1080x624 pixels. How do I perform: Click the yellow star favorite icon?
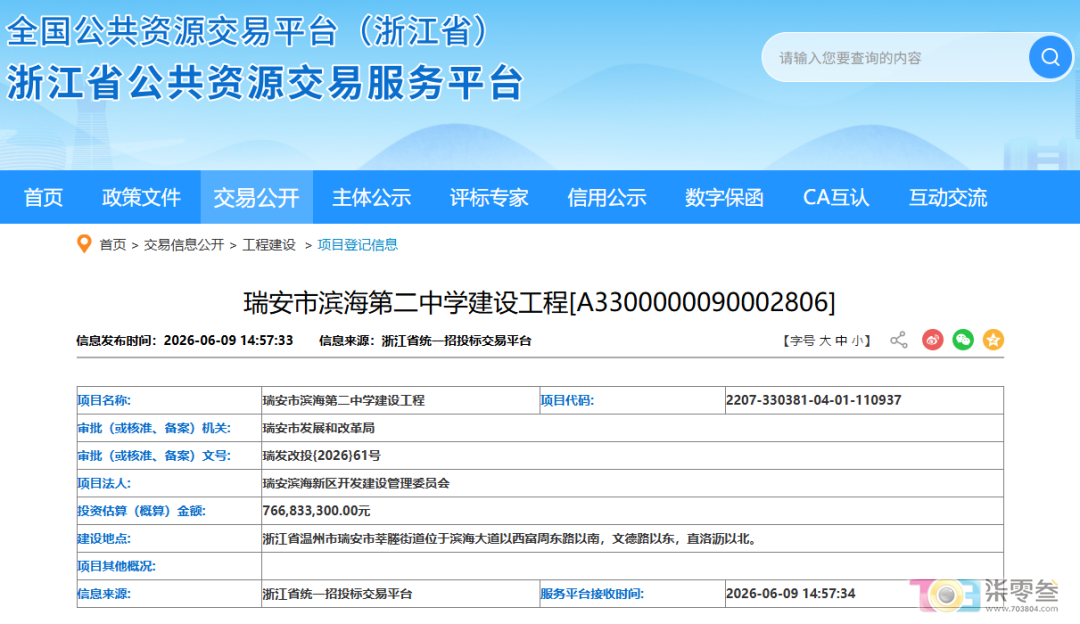993,340
